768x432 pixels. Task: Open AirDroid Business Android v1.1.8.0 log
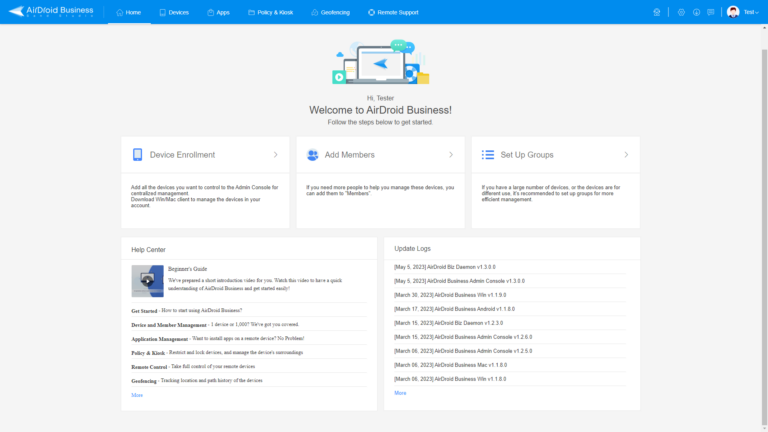tap(455, 309)
